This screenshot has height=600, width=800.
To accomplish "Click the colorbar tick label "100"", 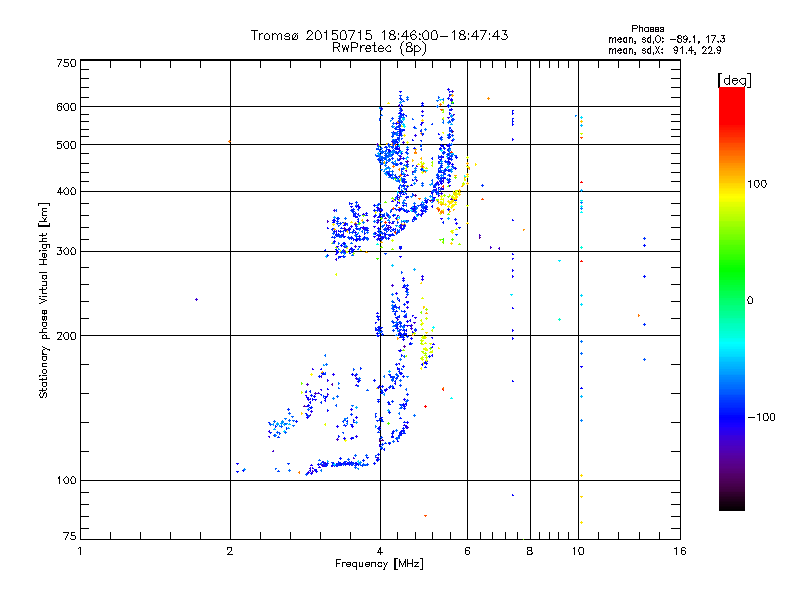I will pos(757,184).
